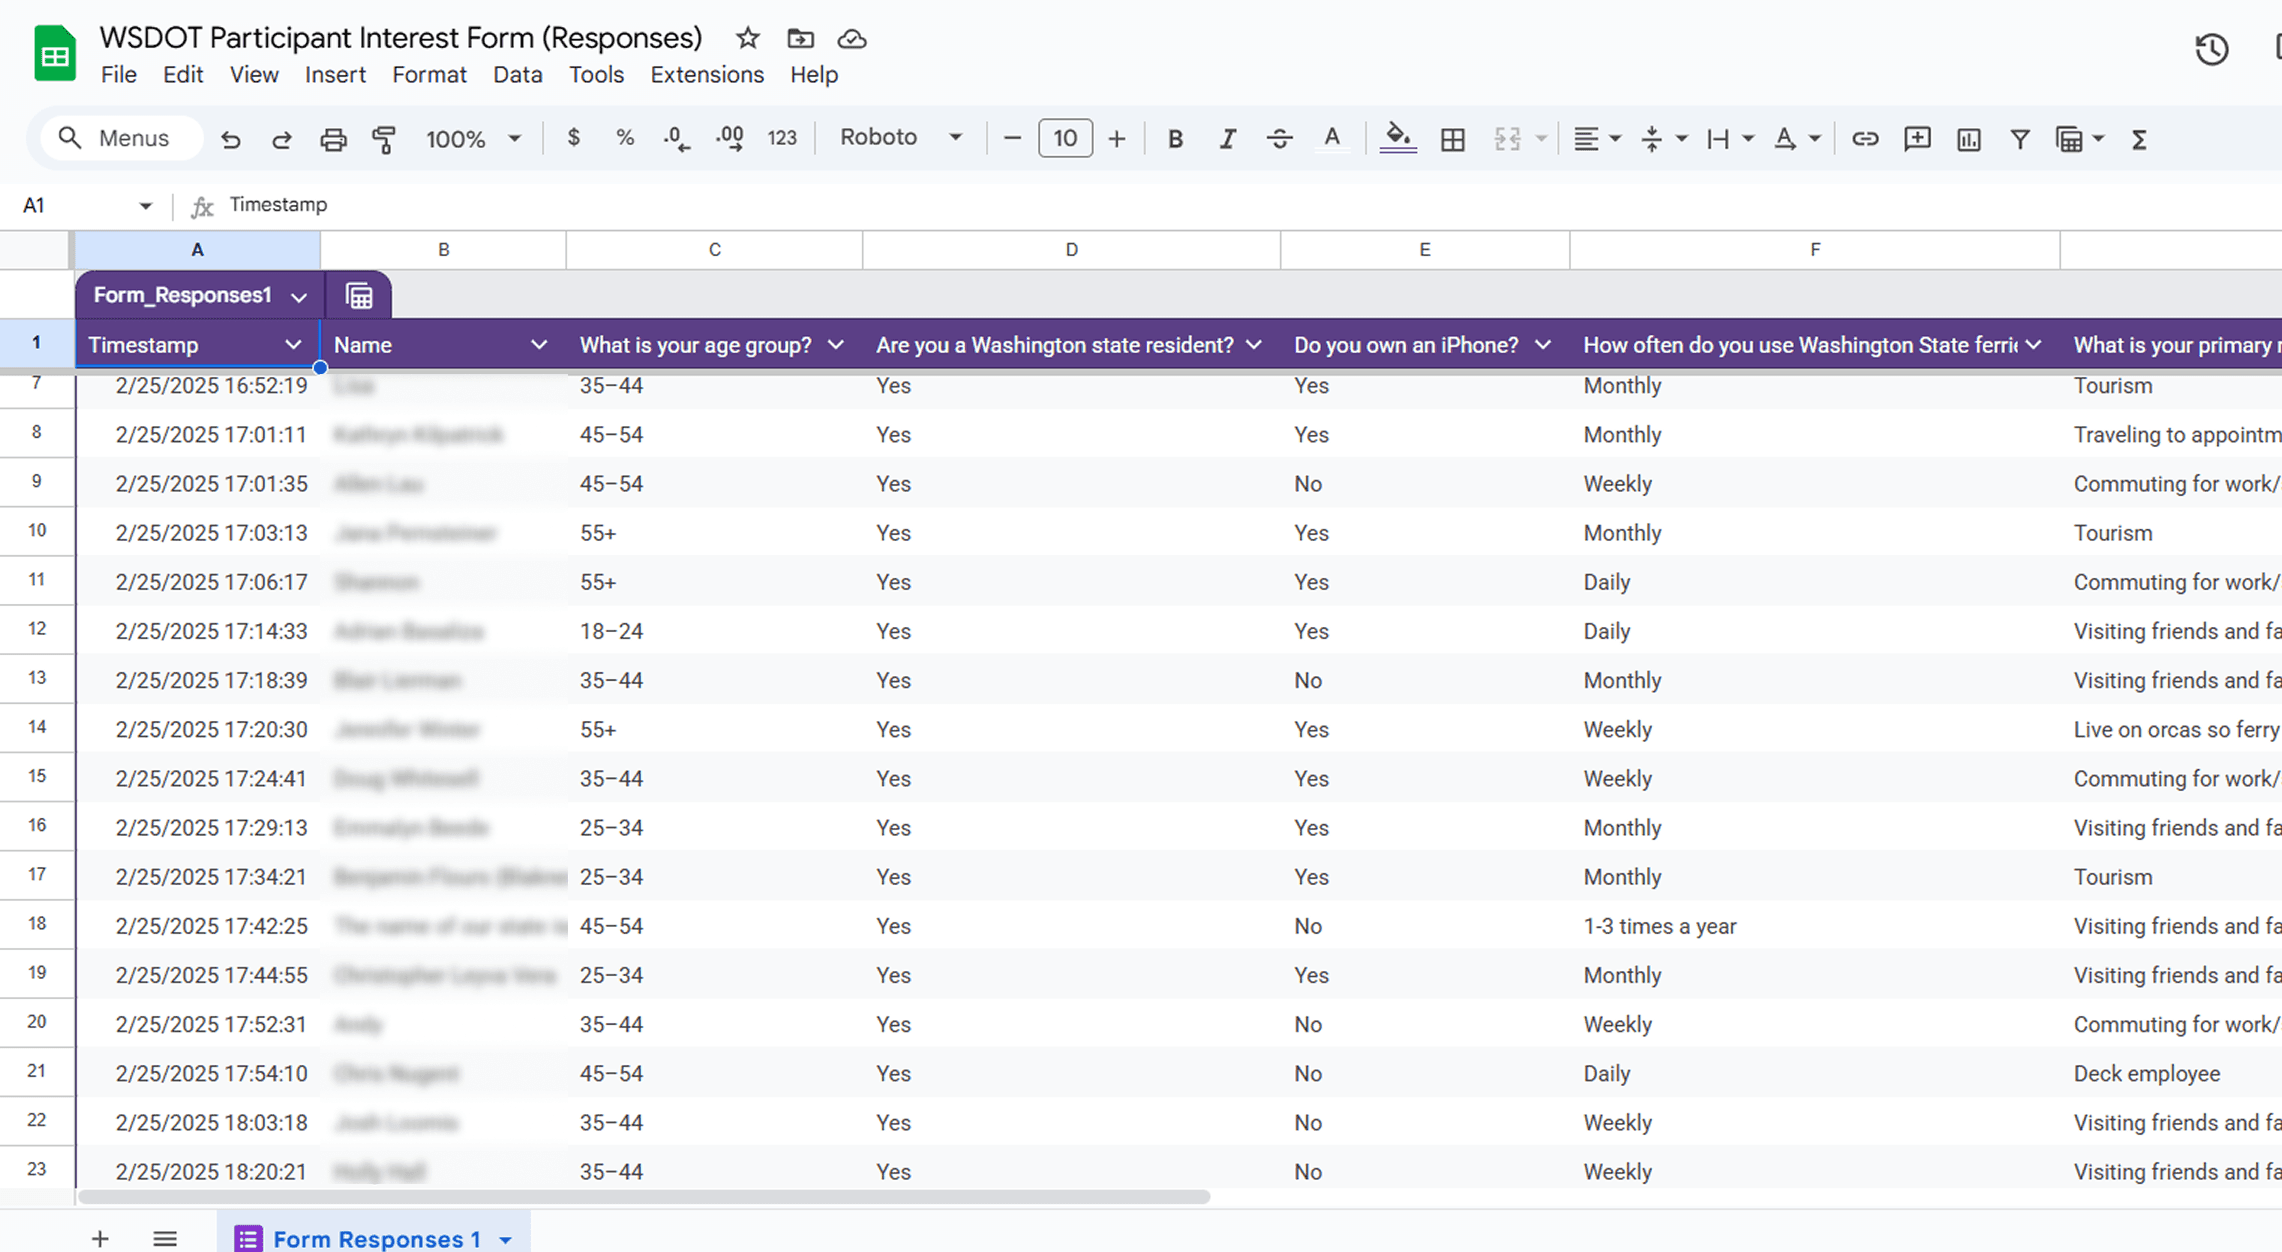Format as percent
This screenshot has height=1252, width=2282.
tap(625, 138)
